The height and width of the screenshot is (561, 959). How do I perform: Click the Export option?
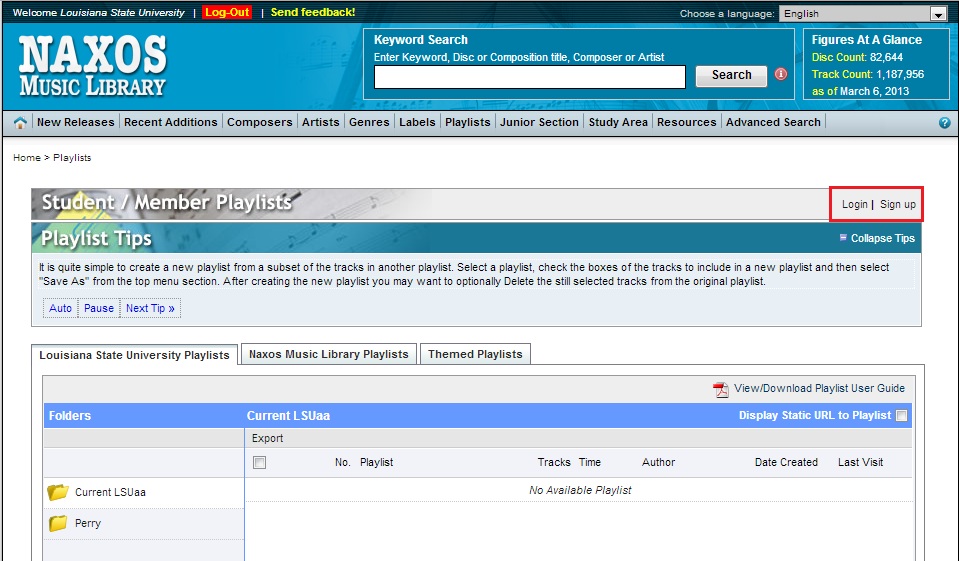267,438
